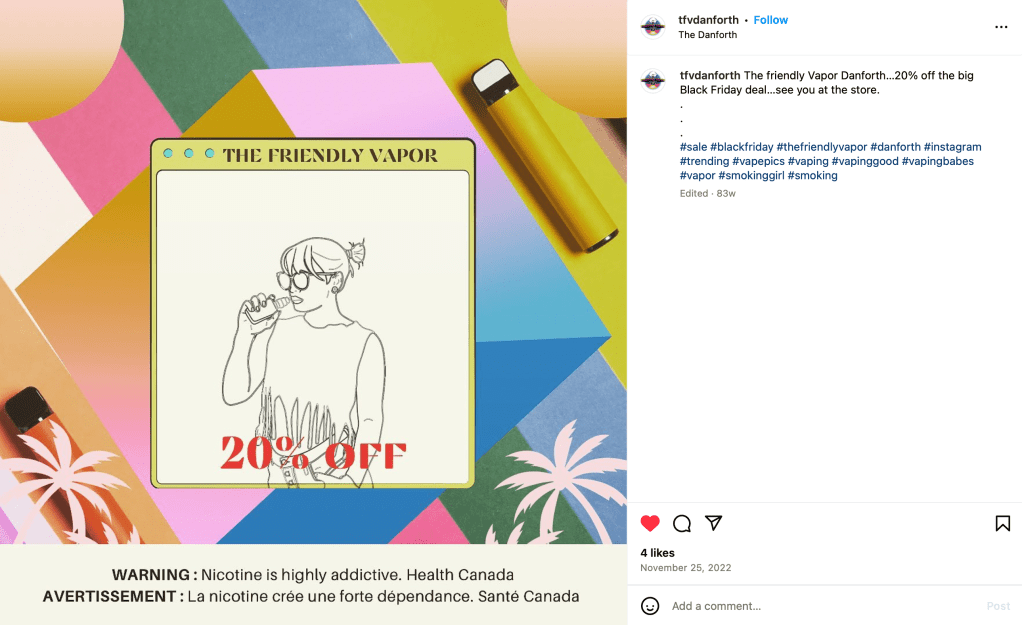This screenshot has width=1022, height=625.
Task: View who liked via 4 likes
Action: (x=657, y=553)
